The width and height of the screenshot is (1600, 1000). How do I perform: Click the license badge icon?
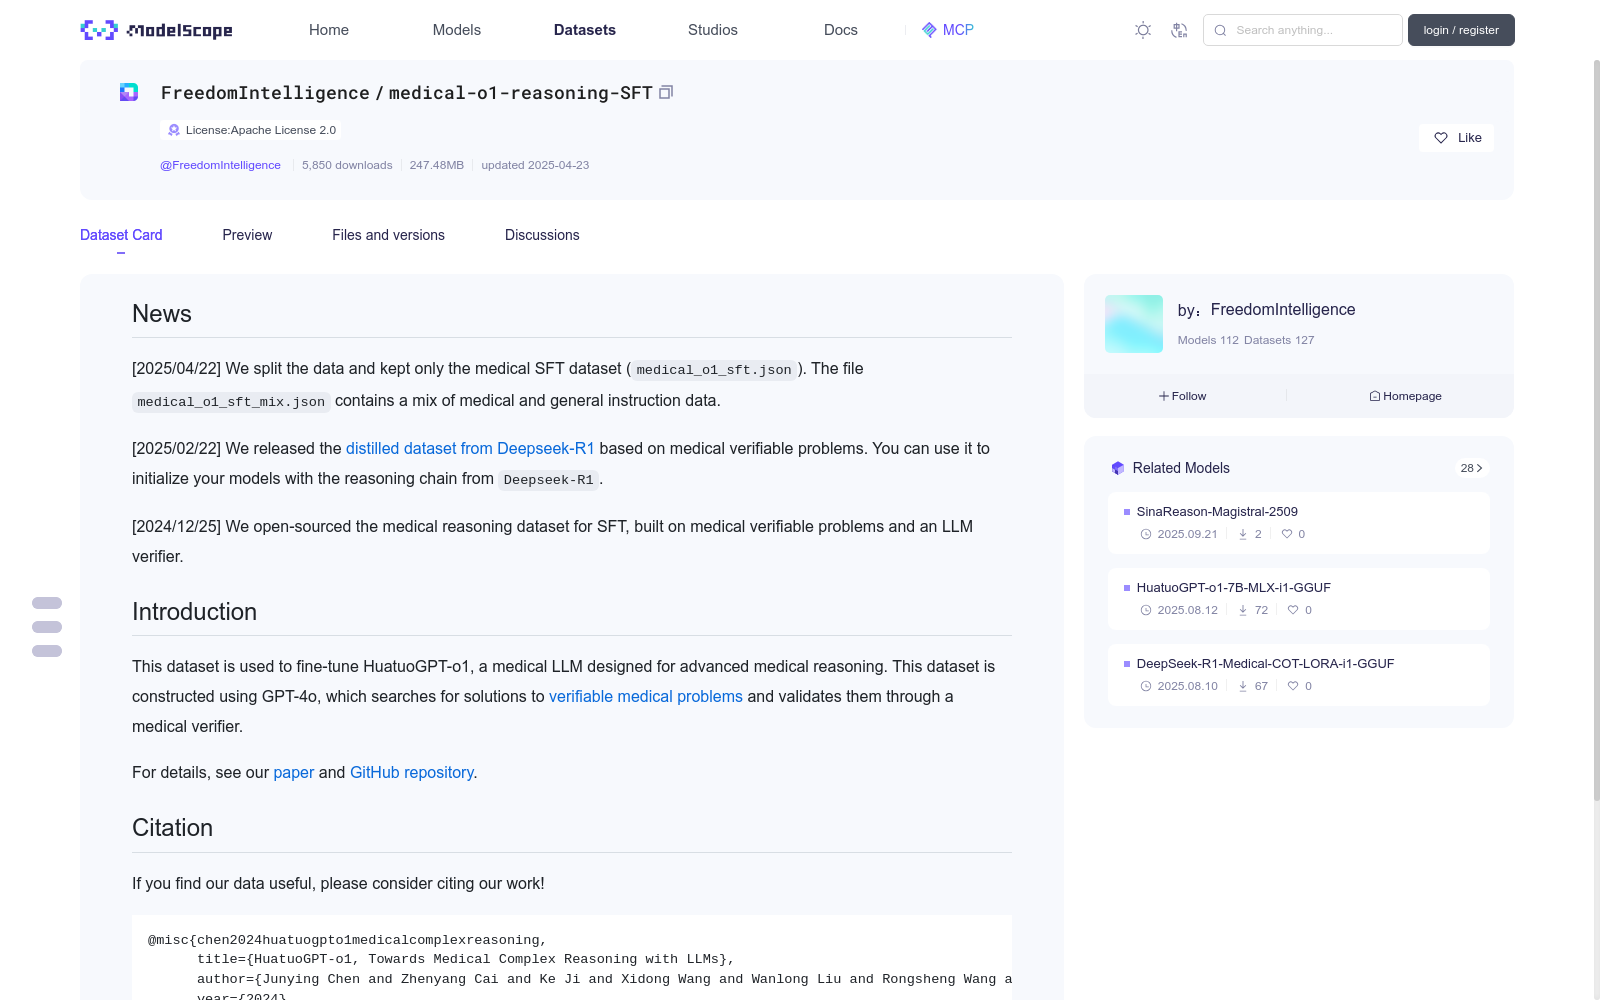coord(174,130)
